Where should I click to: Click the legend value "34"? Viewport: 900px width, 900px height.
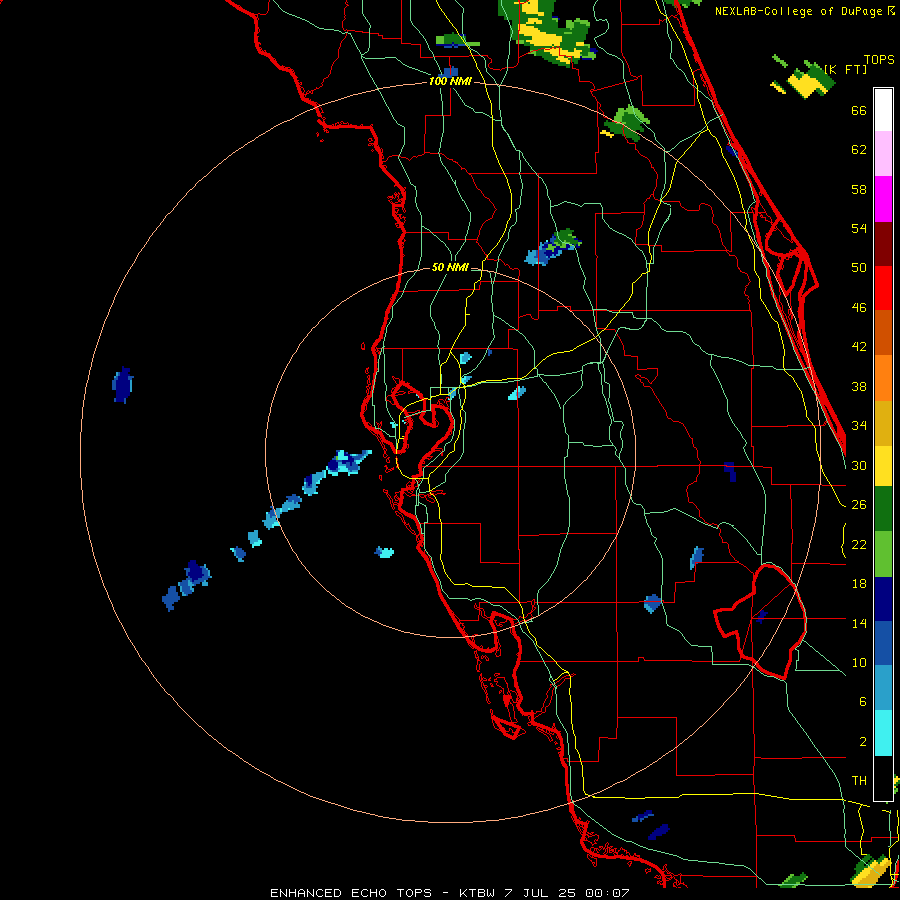tap(859, 425)
